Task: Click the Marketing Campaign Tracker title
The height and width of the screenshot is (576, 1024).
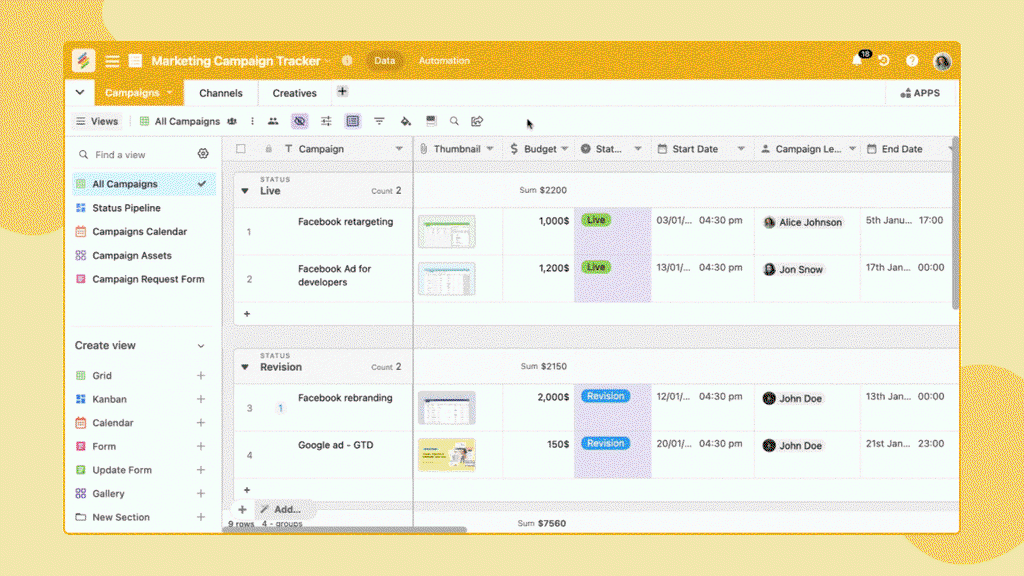Action: (236, 61)
